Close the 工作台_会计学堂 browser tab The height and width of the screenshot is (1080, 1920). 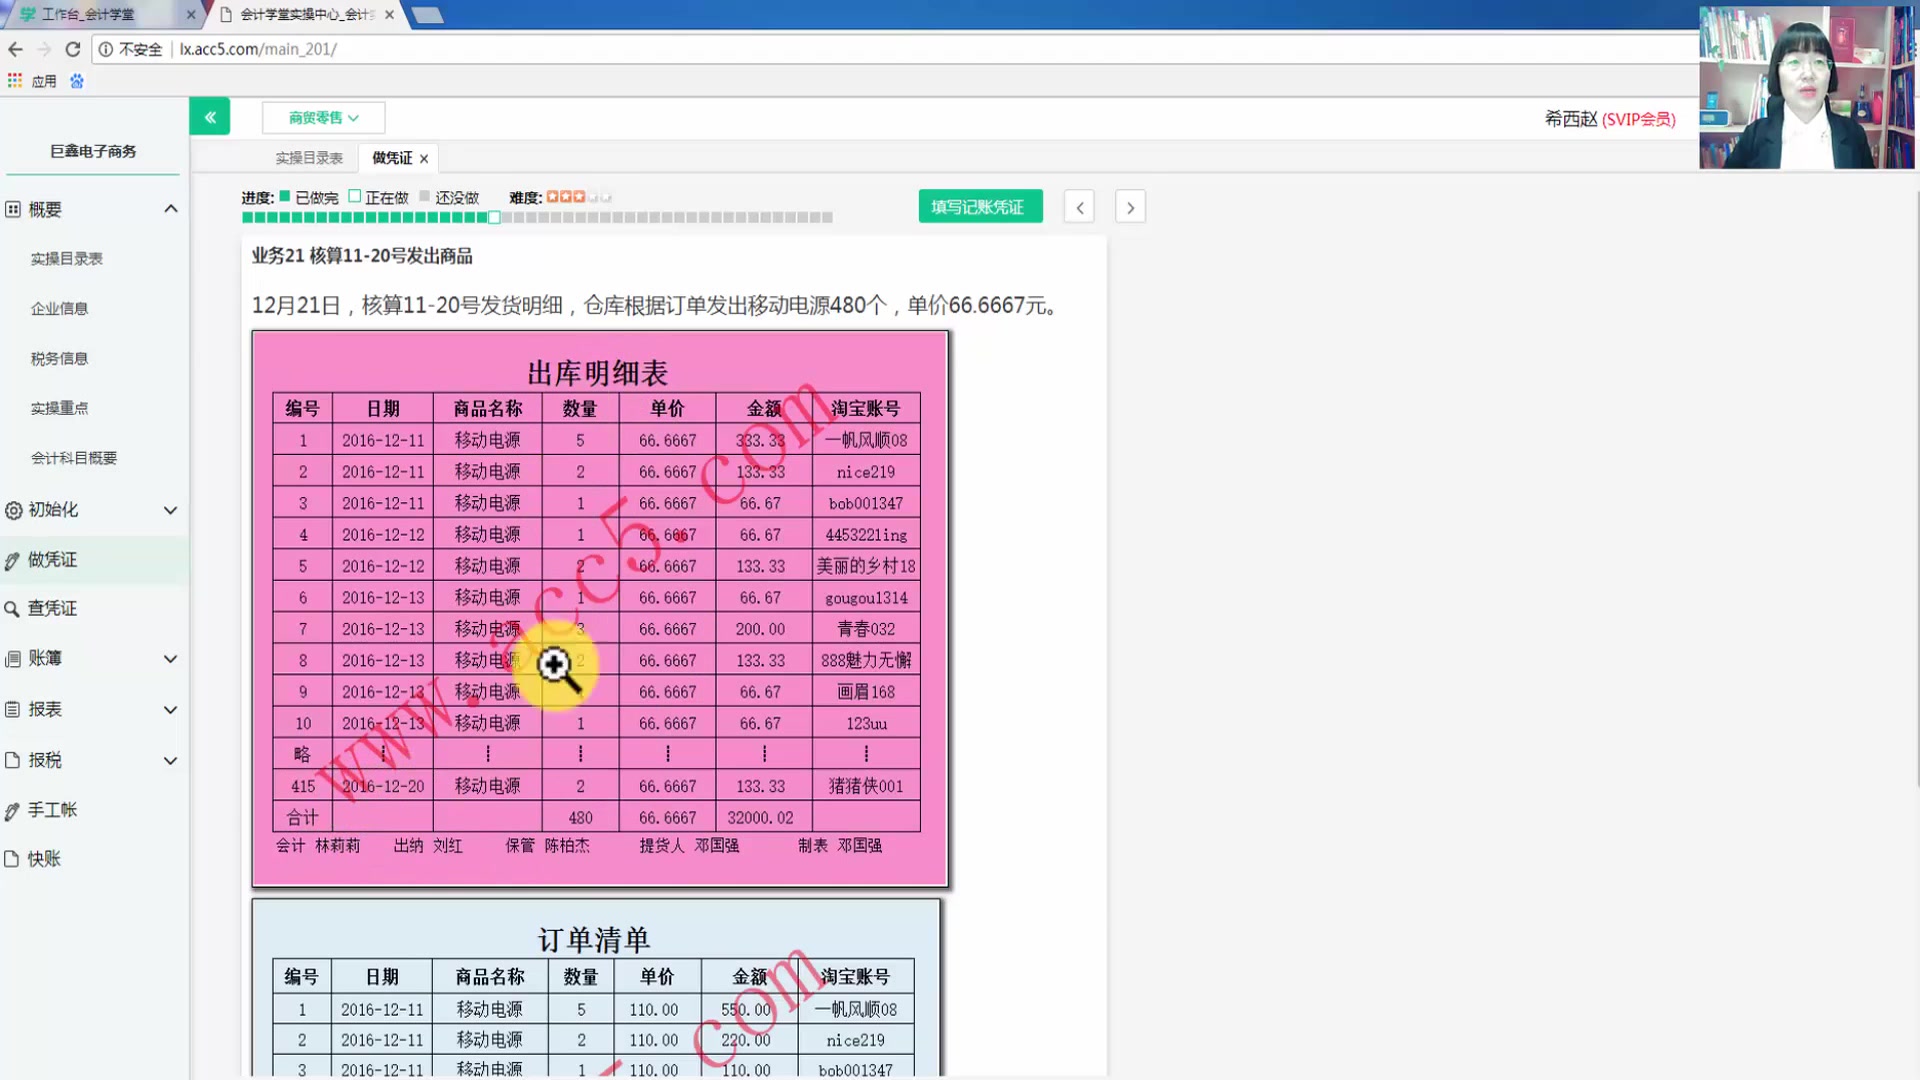coord(191,14)
